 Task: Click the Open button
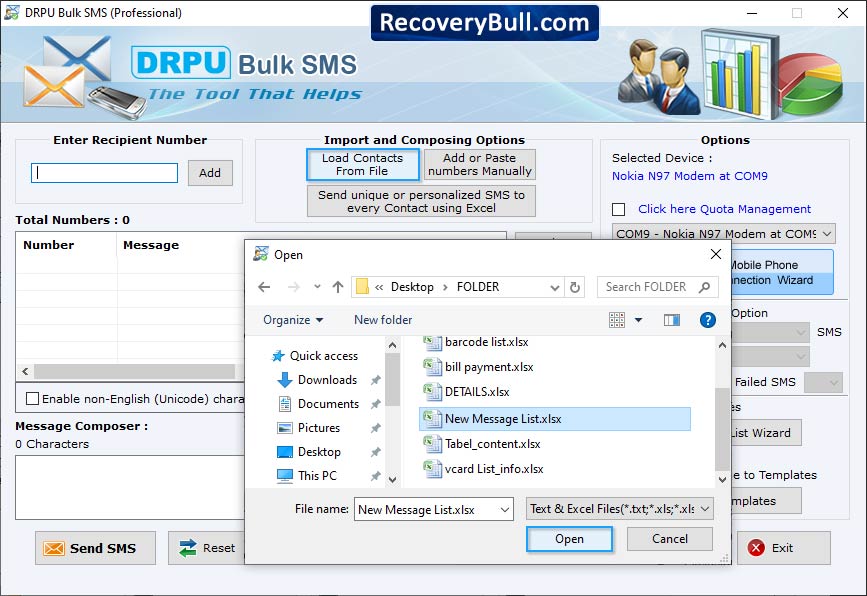[x=569, y=539]
